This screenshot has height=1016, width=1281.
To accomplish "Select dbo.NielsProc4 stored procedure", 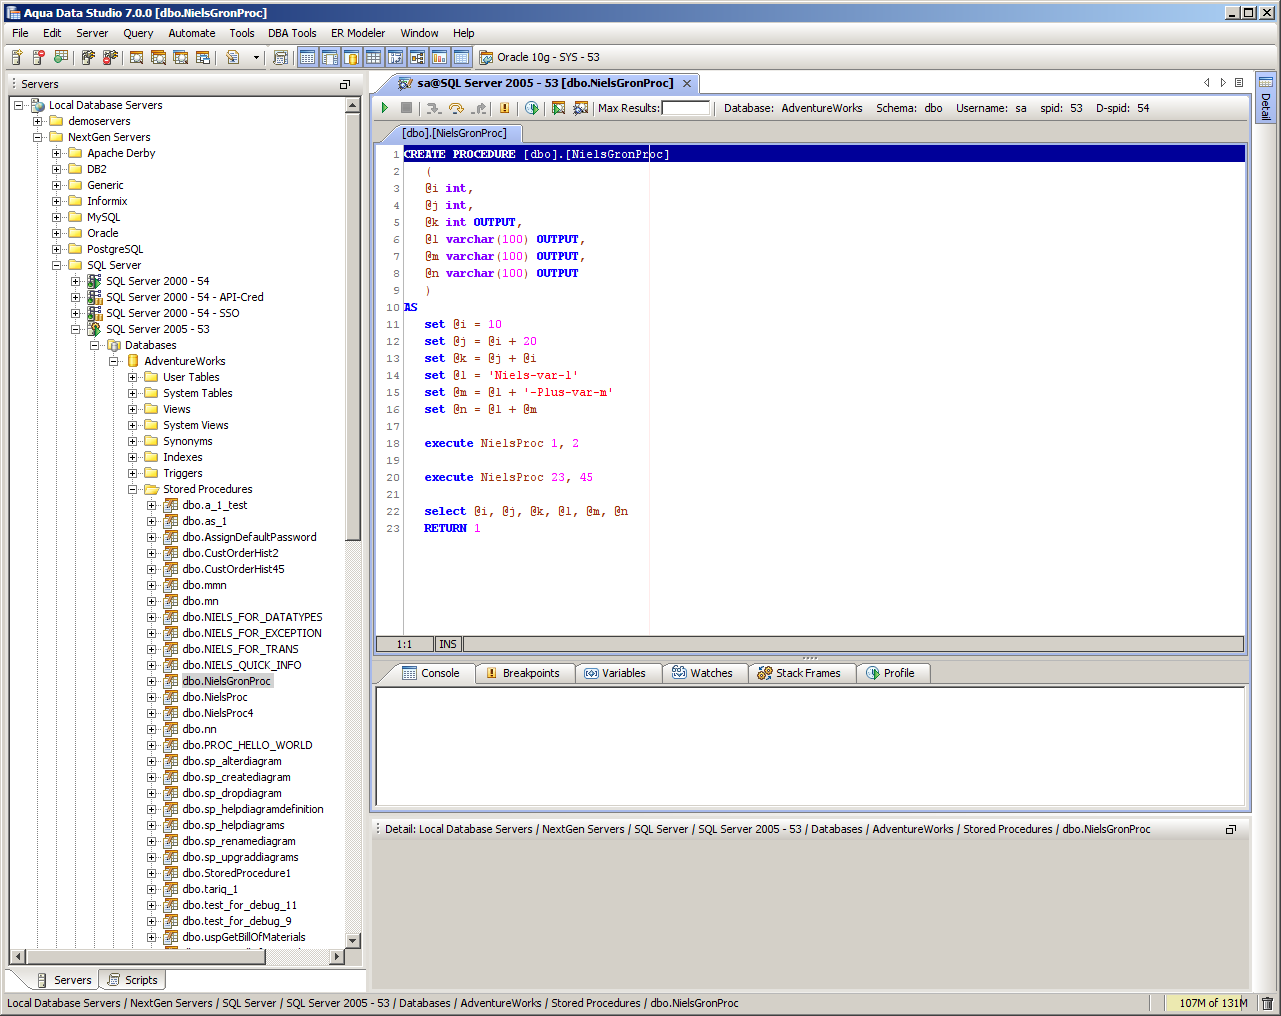I will coord(217,713).
